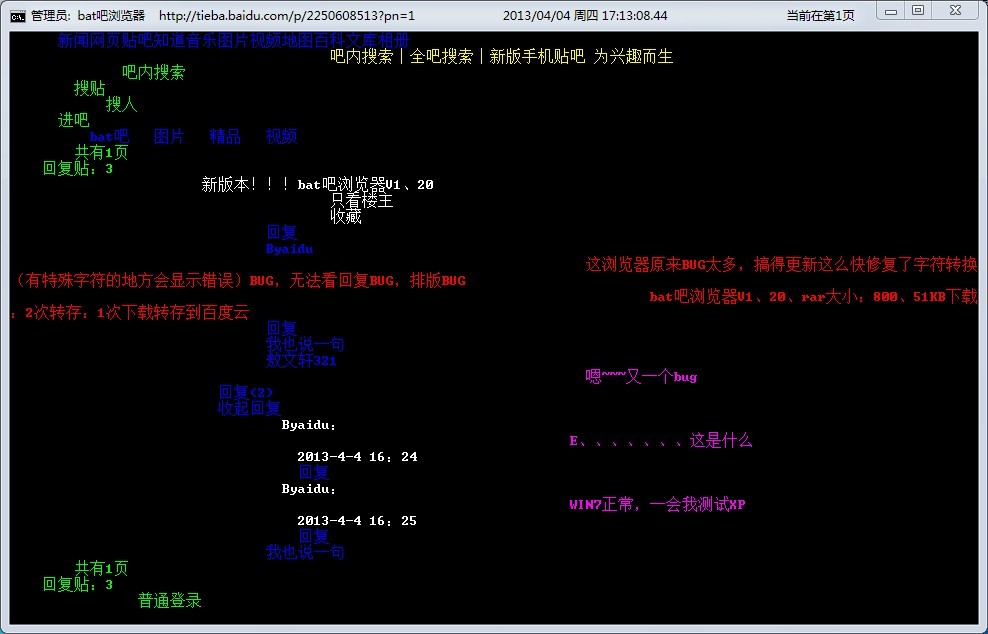The width and height of the screenshot is (988, 634).
Task: Open the console system menu icon in title bar
Action: click(x=18, y=16)
